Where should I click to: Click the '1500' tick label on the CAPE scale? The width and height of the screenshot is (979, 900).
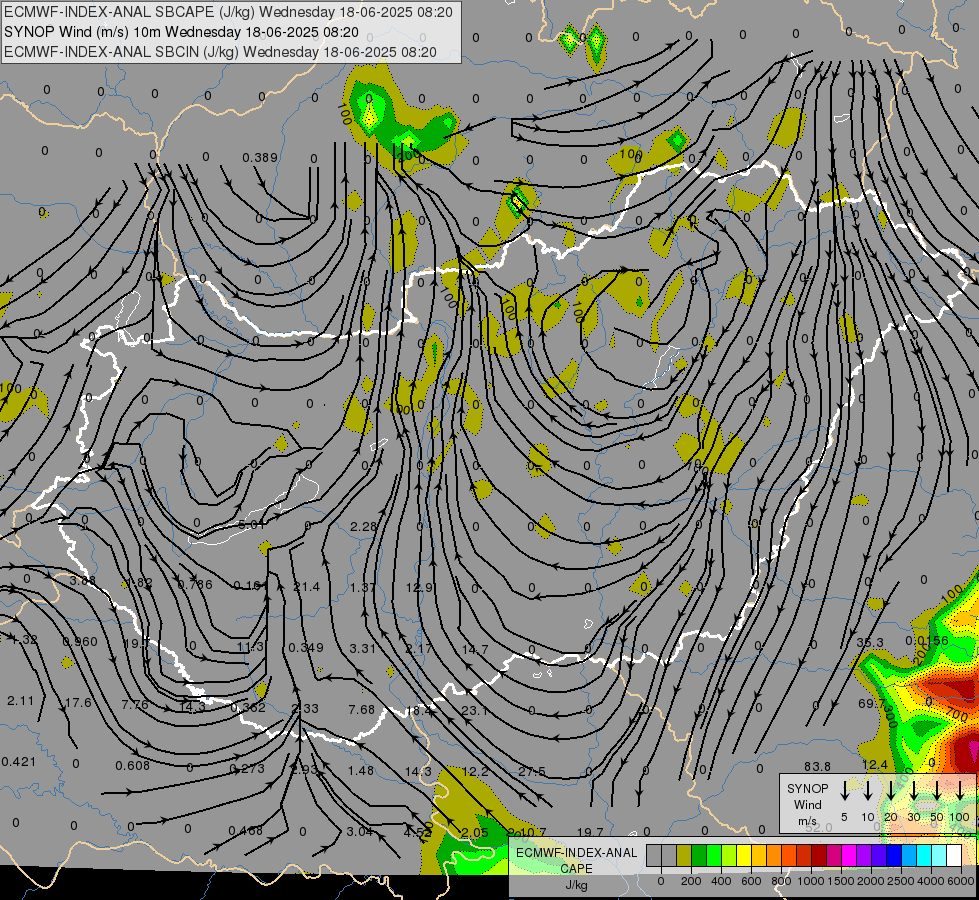(841, 881)
